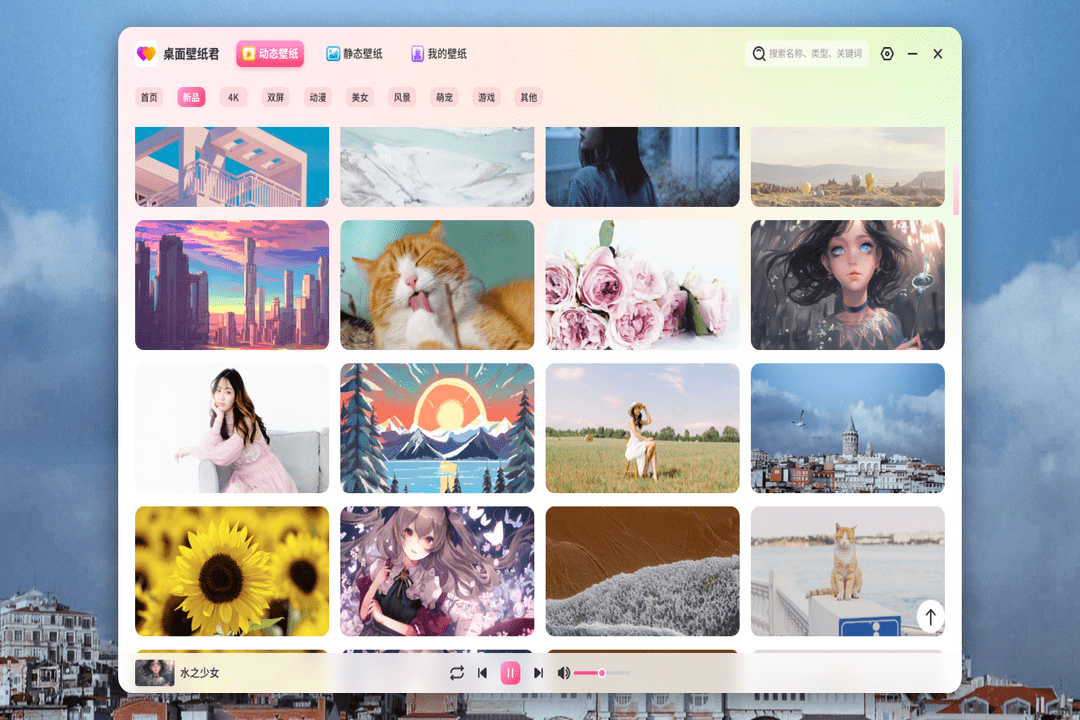Open the 我的壁纸 tab
The image size is (1080, 720).
pos(439,54)
